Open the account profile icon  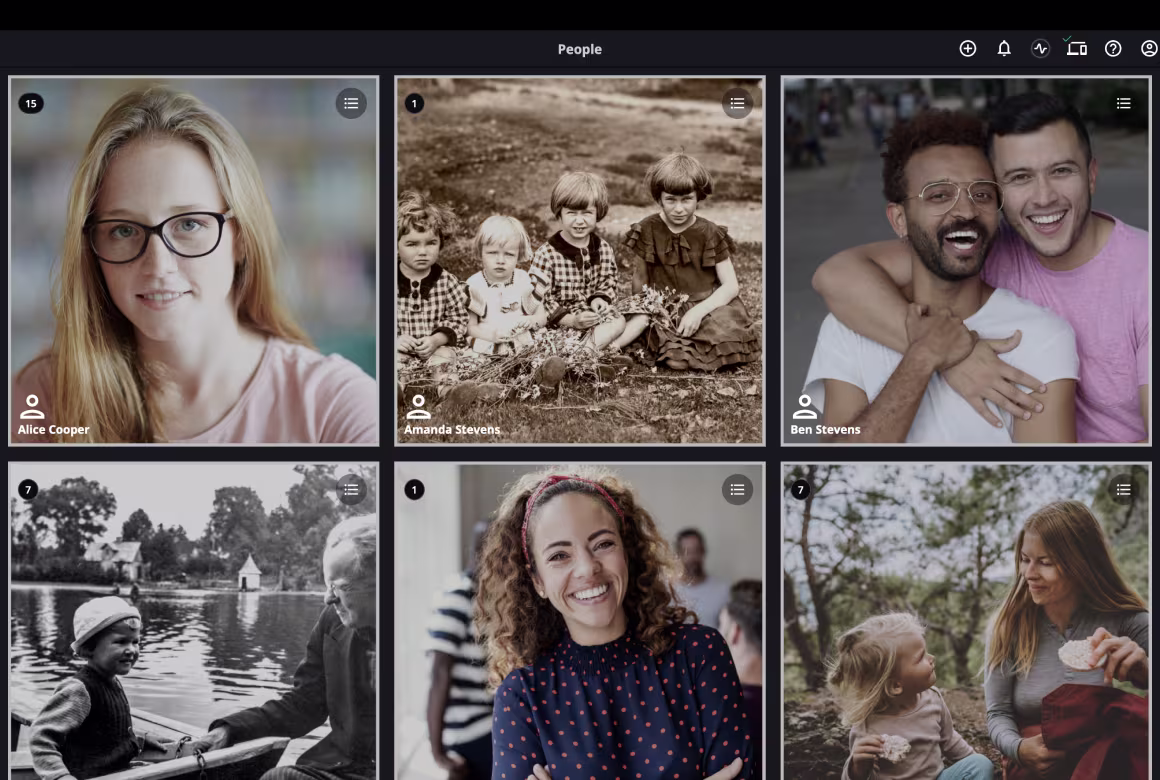coord(1149,49)
